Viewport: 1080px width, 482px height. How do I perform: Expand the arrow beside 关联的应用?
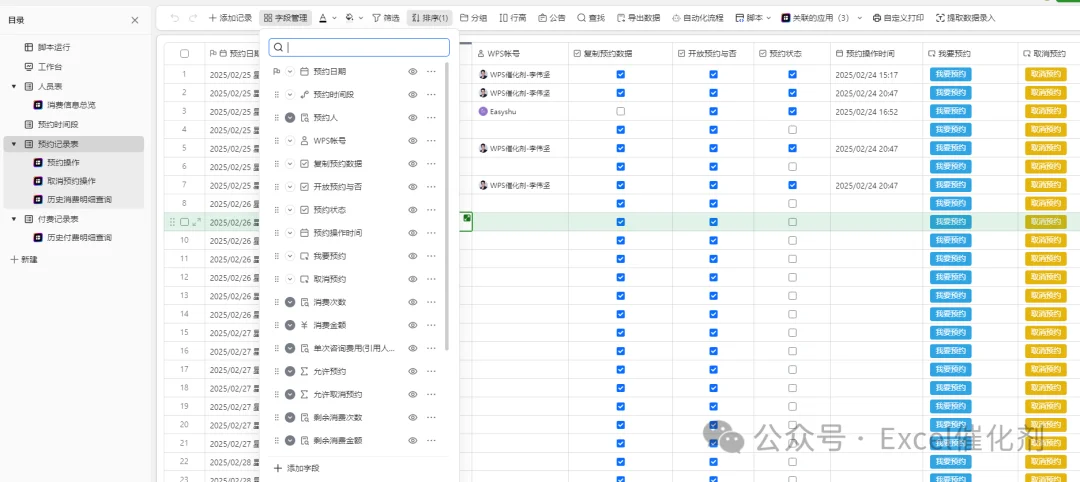click(x=860, y=18)
